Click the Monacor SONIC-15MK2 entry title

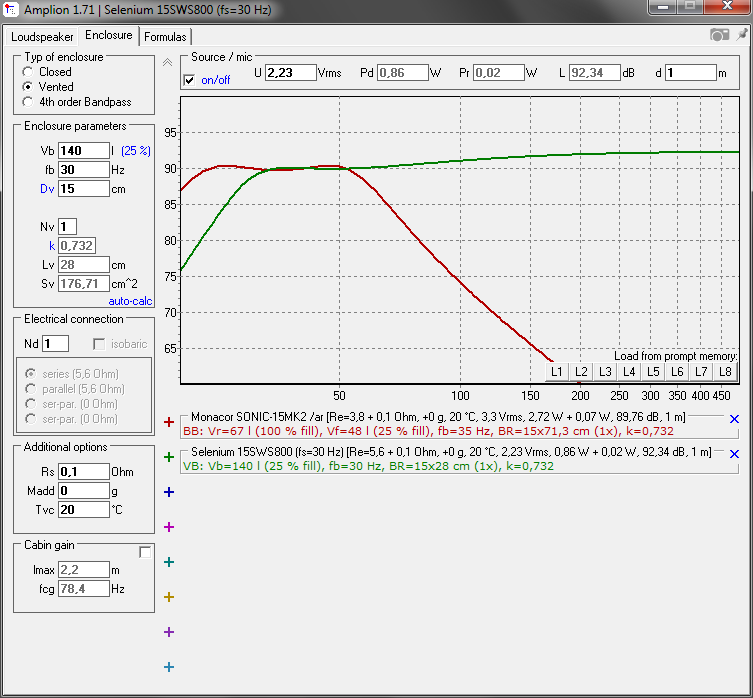[x=438, y=417]
